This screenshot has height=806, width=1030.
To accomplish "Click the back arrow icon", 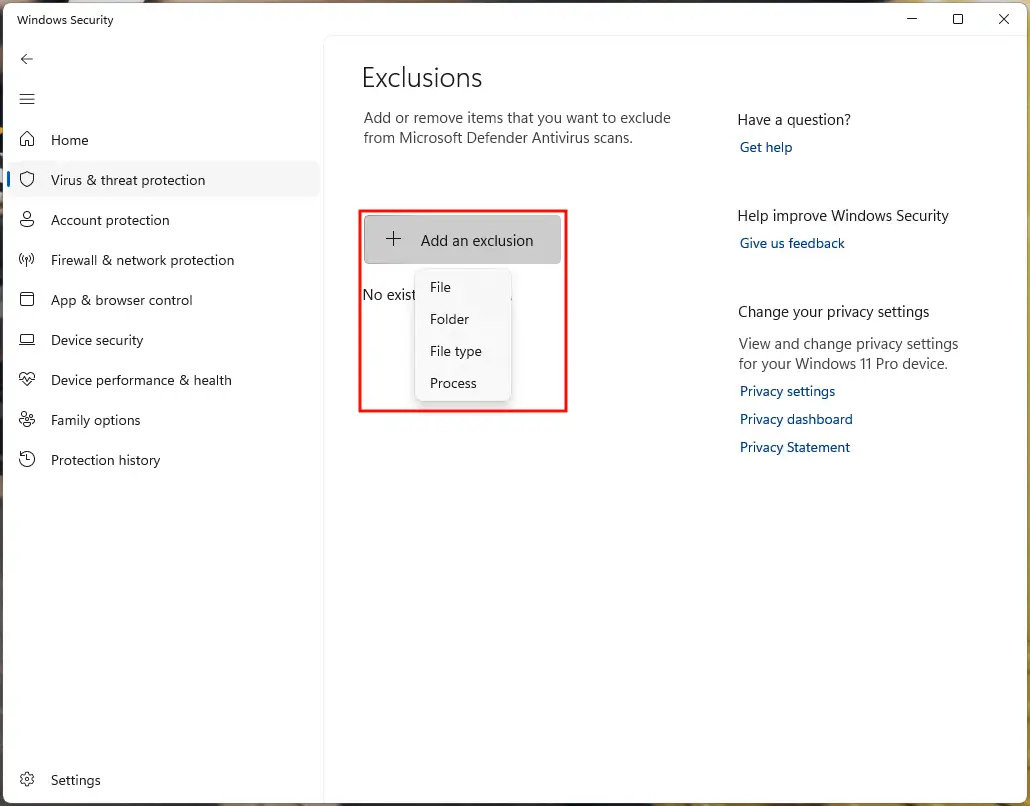I will [x=27, y=59].
